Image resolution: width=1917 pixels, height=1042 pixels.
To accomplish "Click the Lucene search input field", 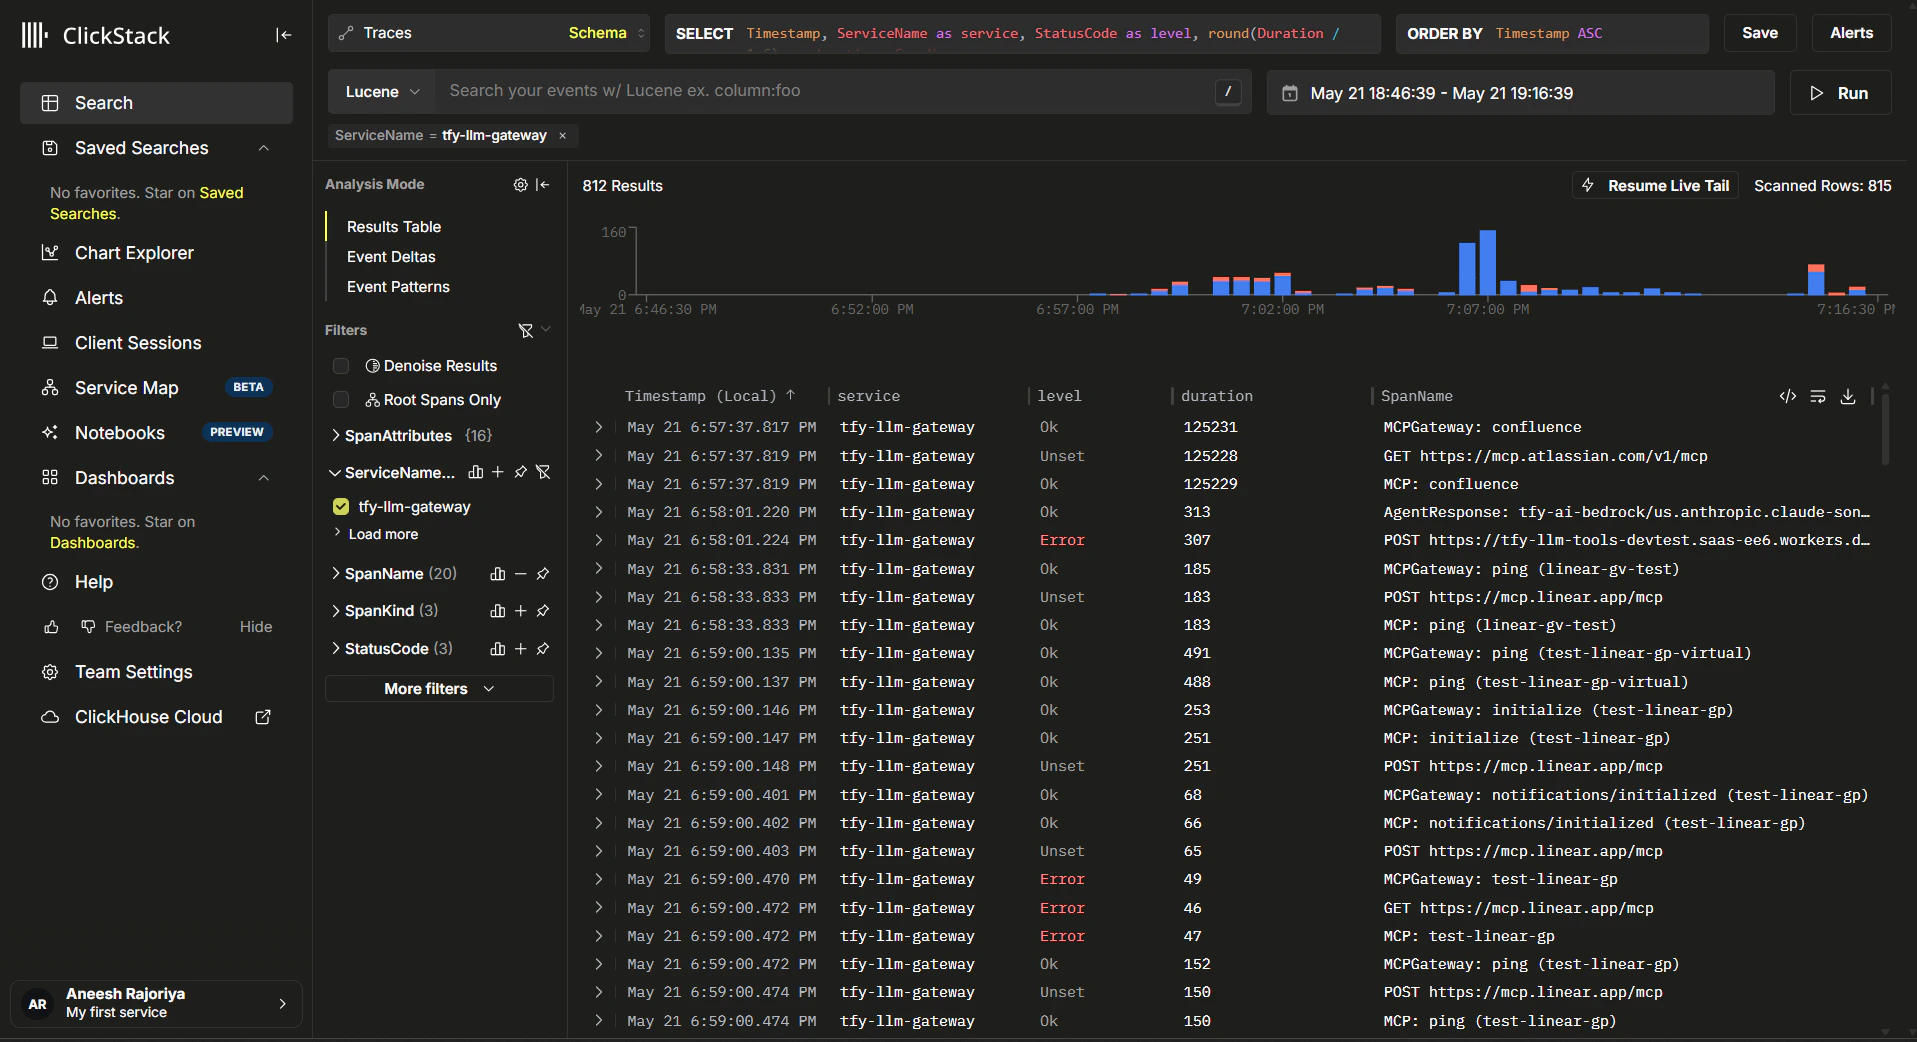I will click(x=826, y=91).
